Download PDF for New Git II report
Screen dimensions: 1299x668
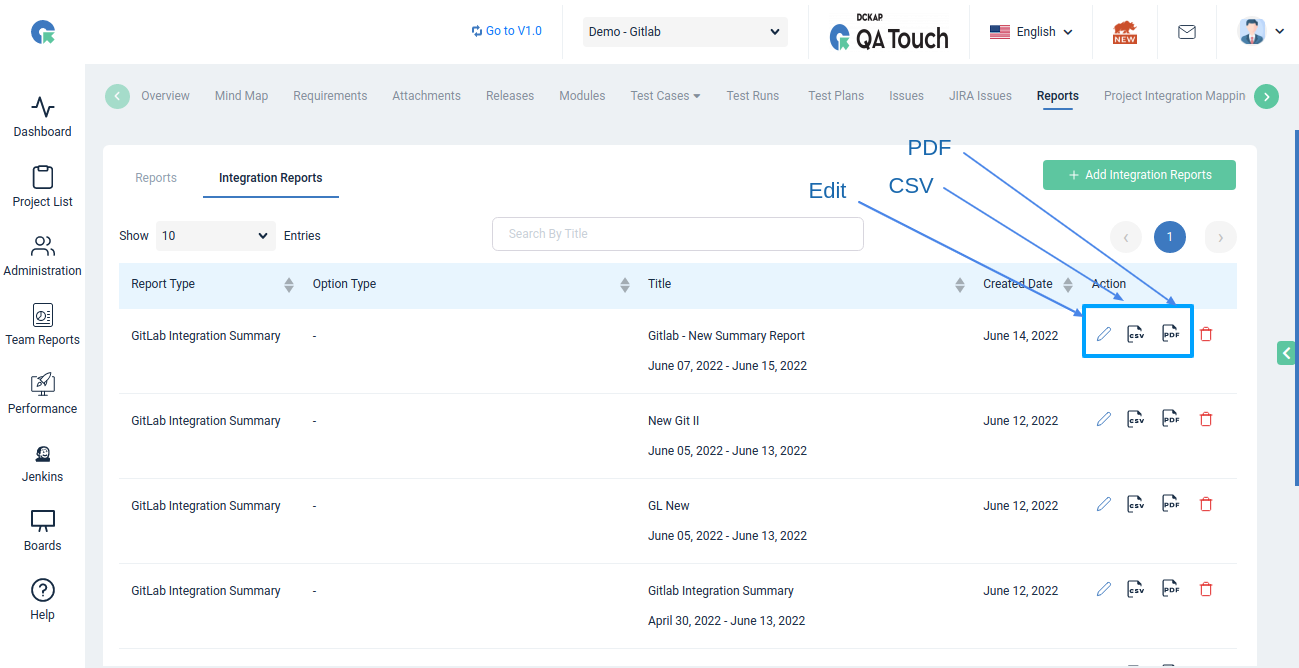1171,419
